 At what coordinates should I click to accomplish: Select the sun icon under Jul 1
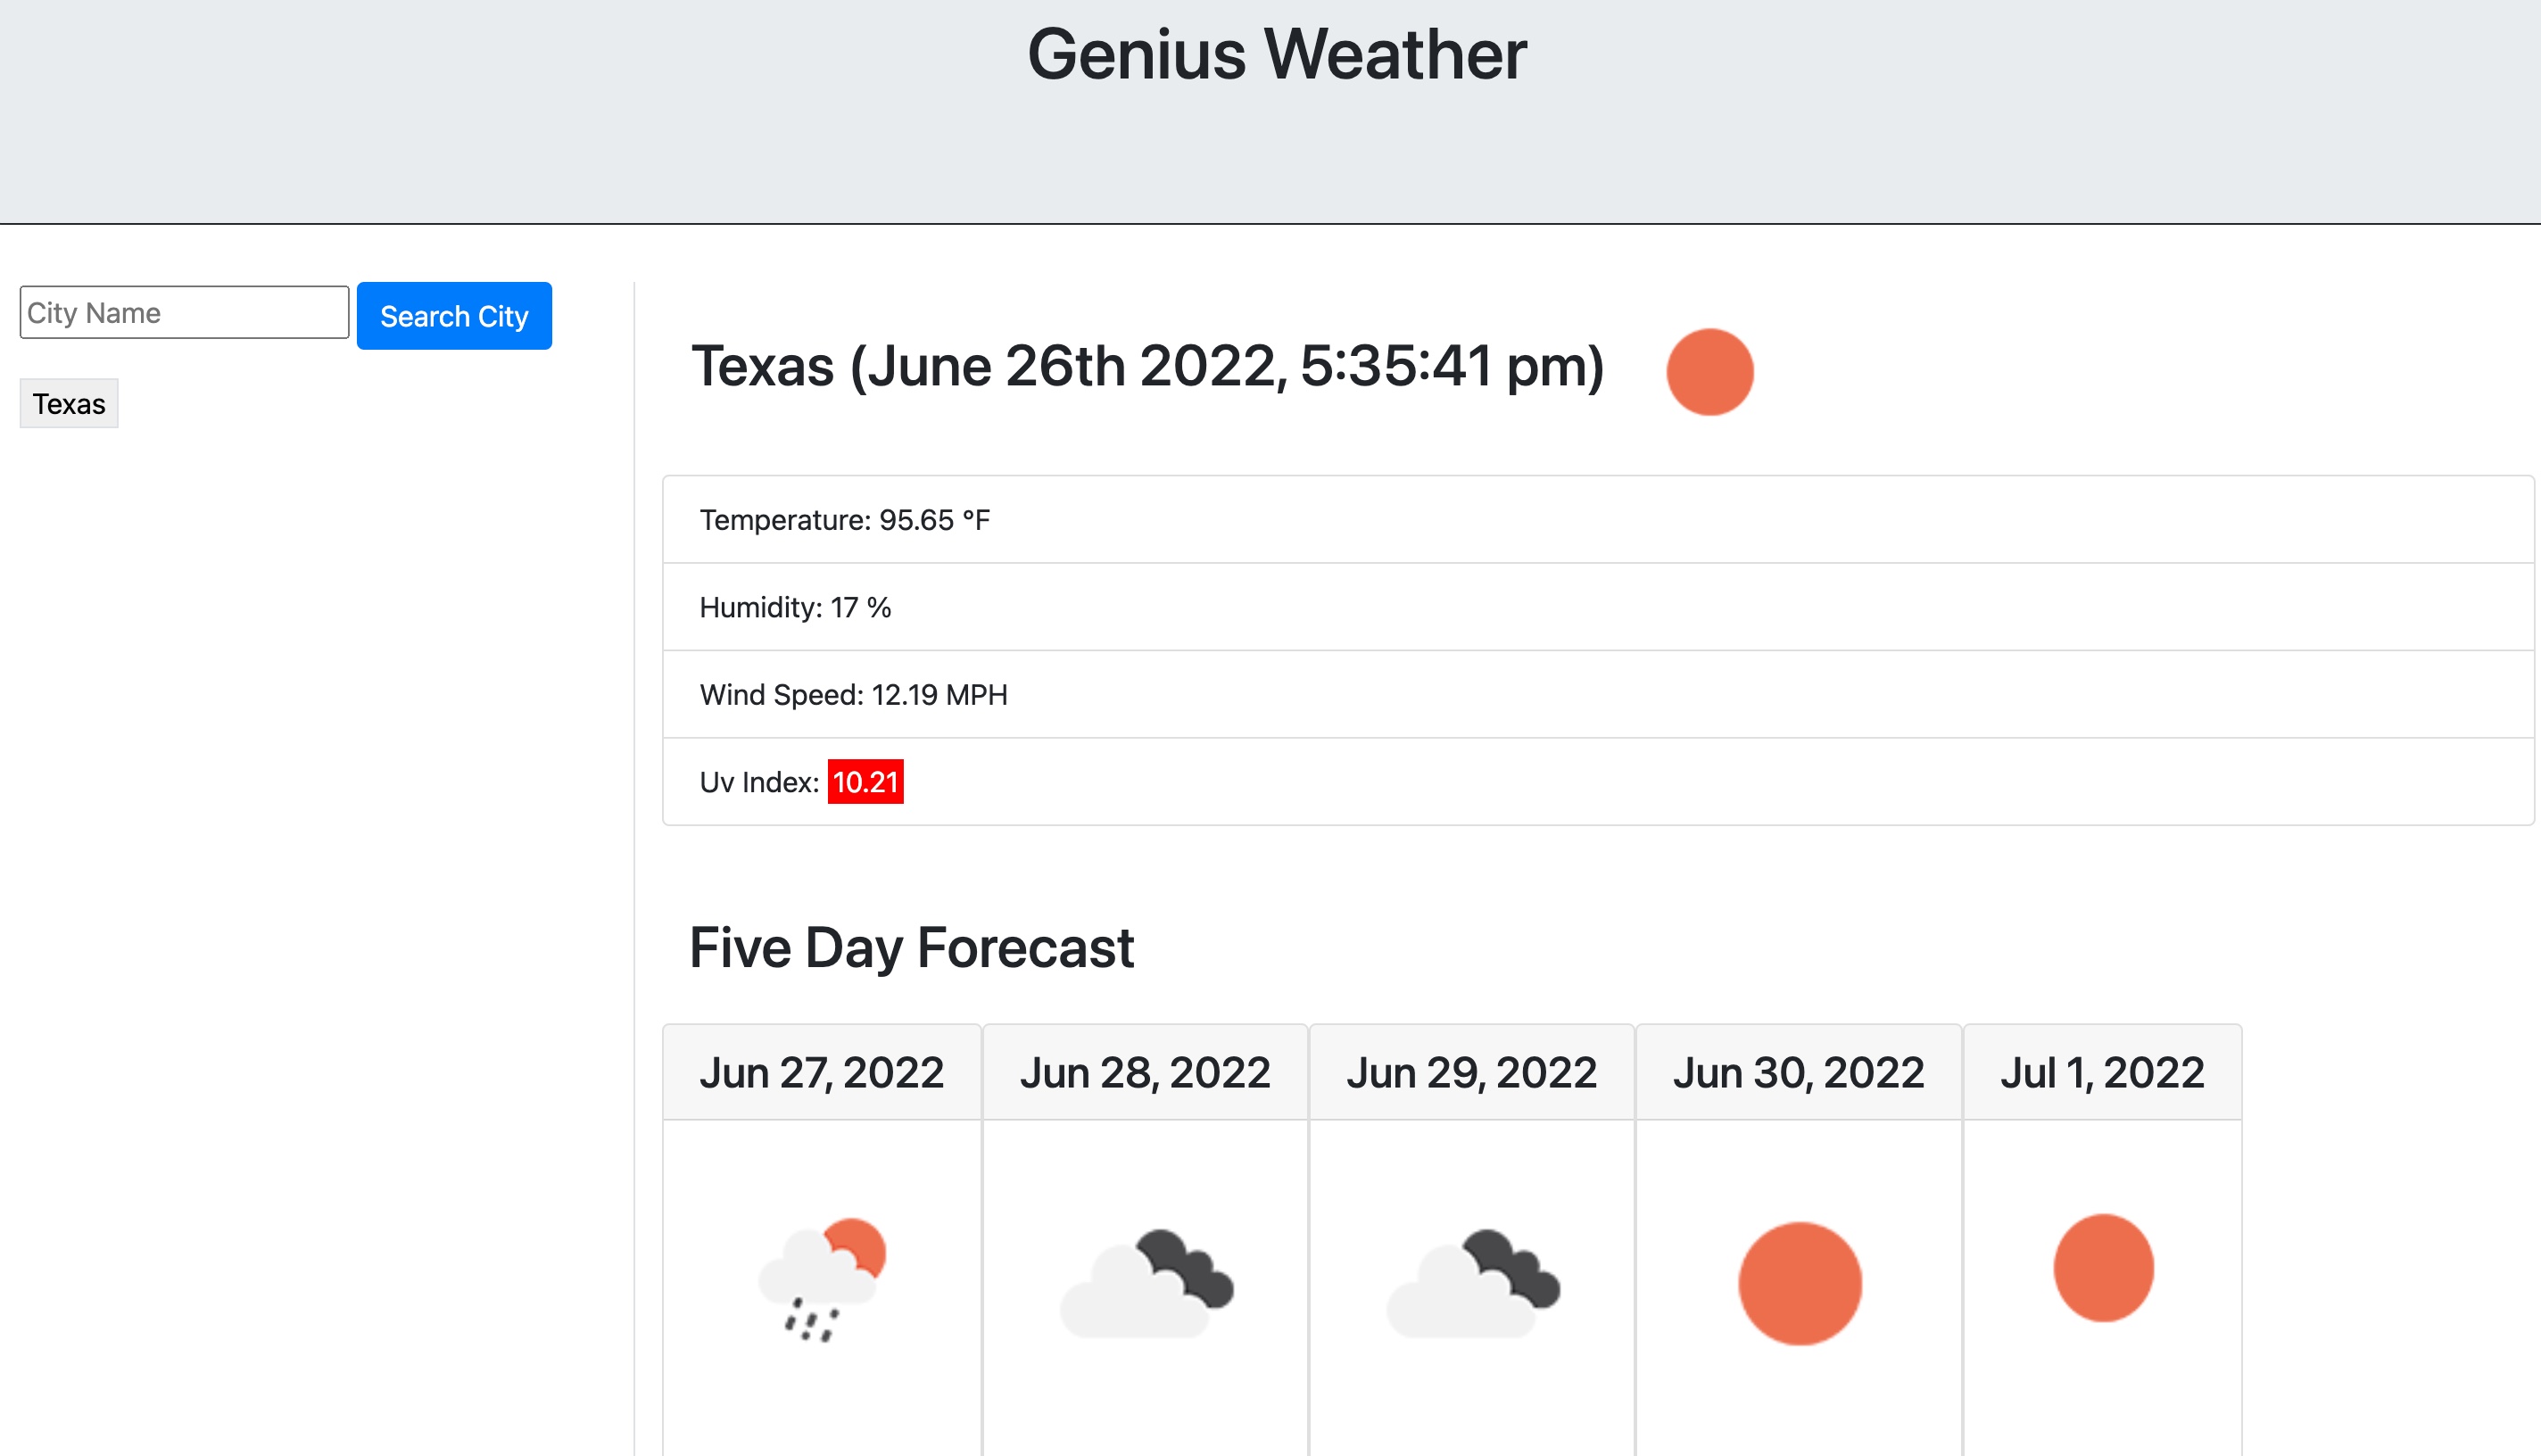tap(2102, 1267)
